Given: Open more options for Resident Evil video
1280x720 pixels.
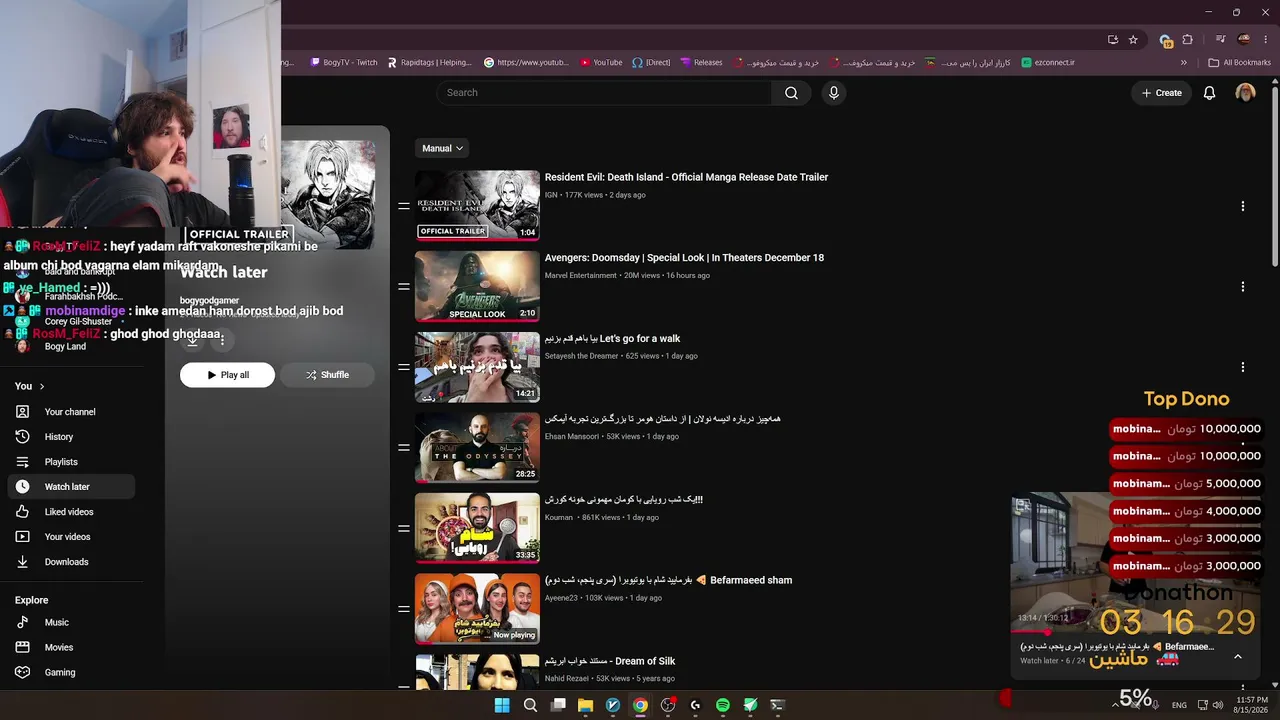Looking at the screenshot, I should click(1243, 206).
